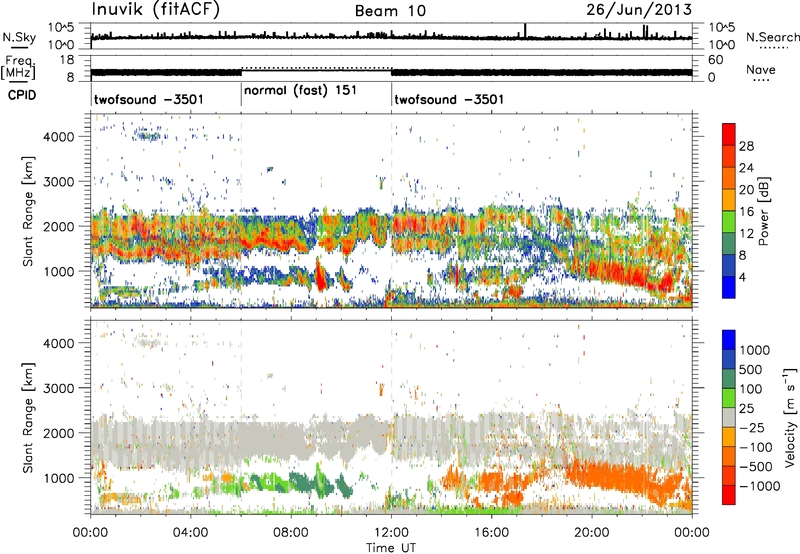Click the '3000' range tick on velocity panel
This screenshot has height=554, width=800.
click(x=59, y=388)
